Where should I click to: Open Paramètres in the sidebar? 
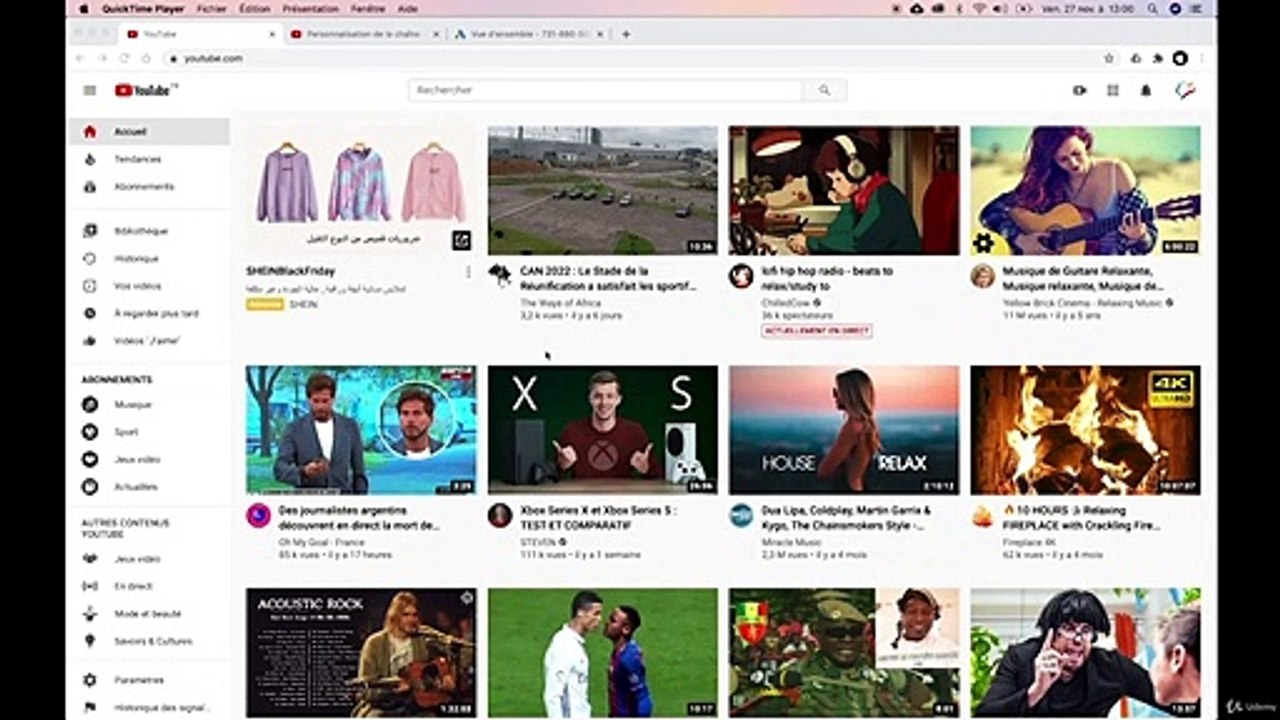[x=149, y=680]
